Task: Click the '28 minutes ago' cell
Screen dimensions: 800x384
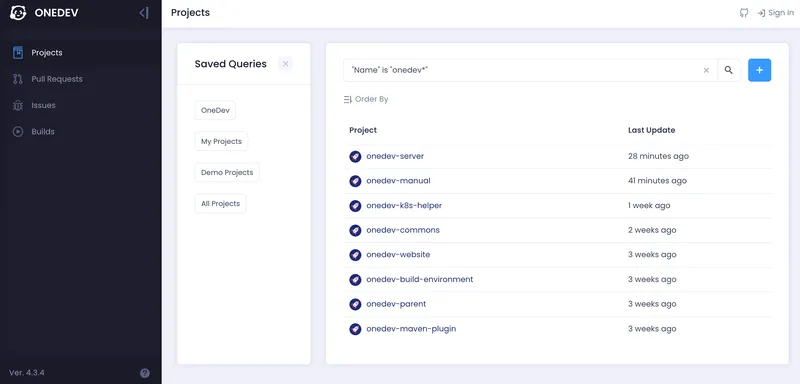Action: point(658,156)
